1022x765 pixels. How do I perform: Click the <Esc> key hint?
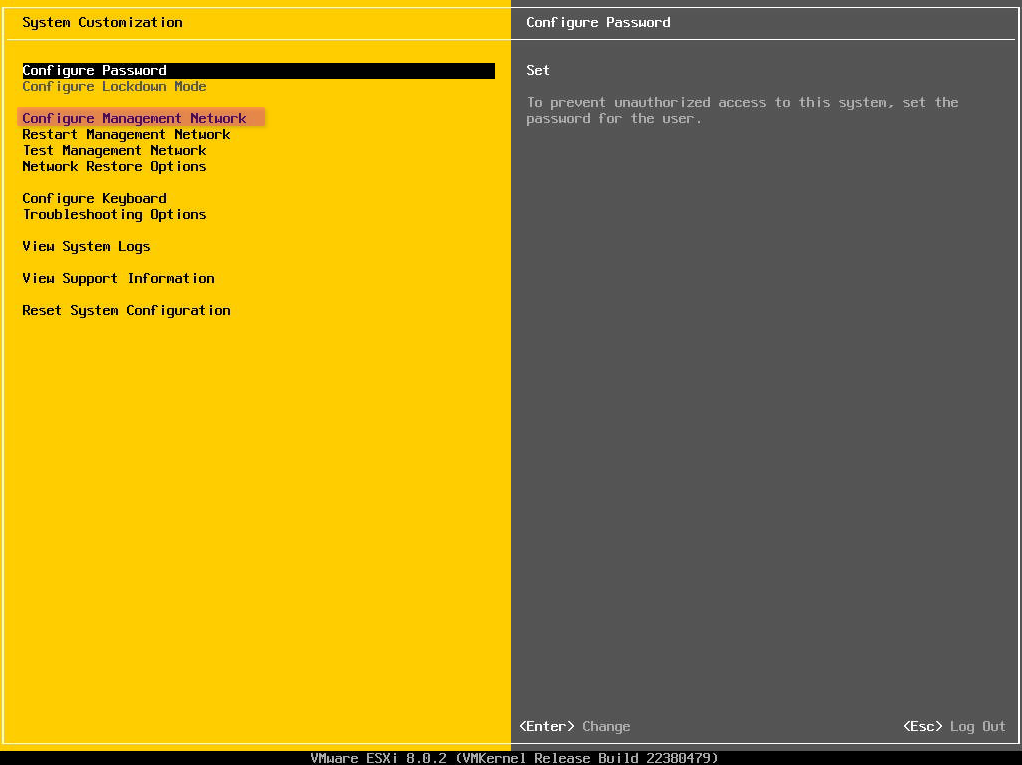[x=922, y=727]
